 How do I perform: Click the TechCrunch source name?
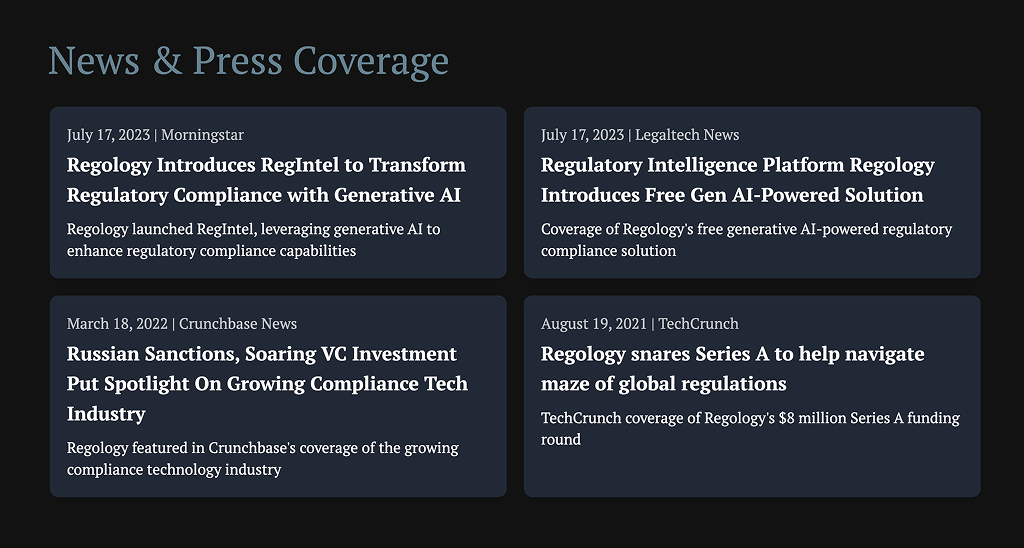(x=698, y=324)
